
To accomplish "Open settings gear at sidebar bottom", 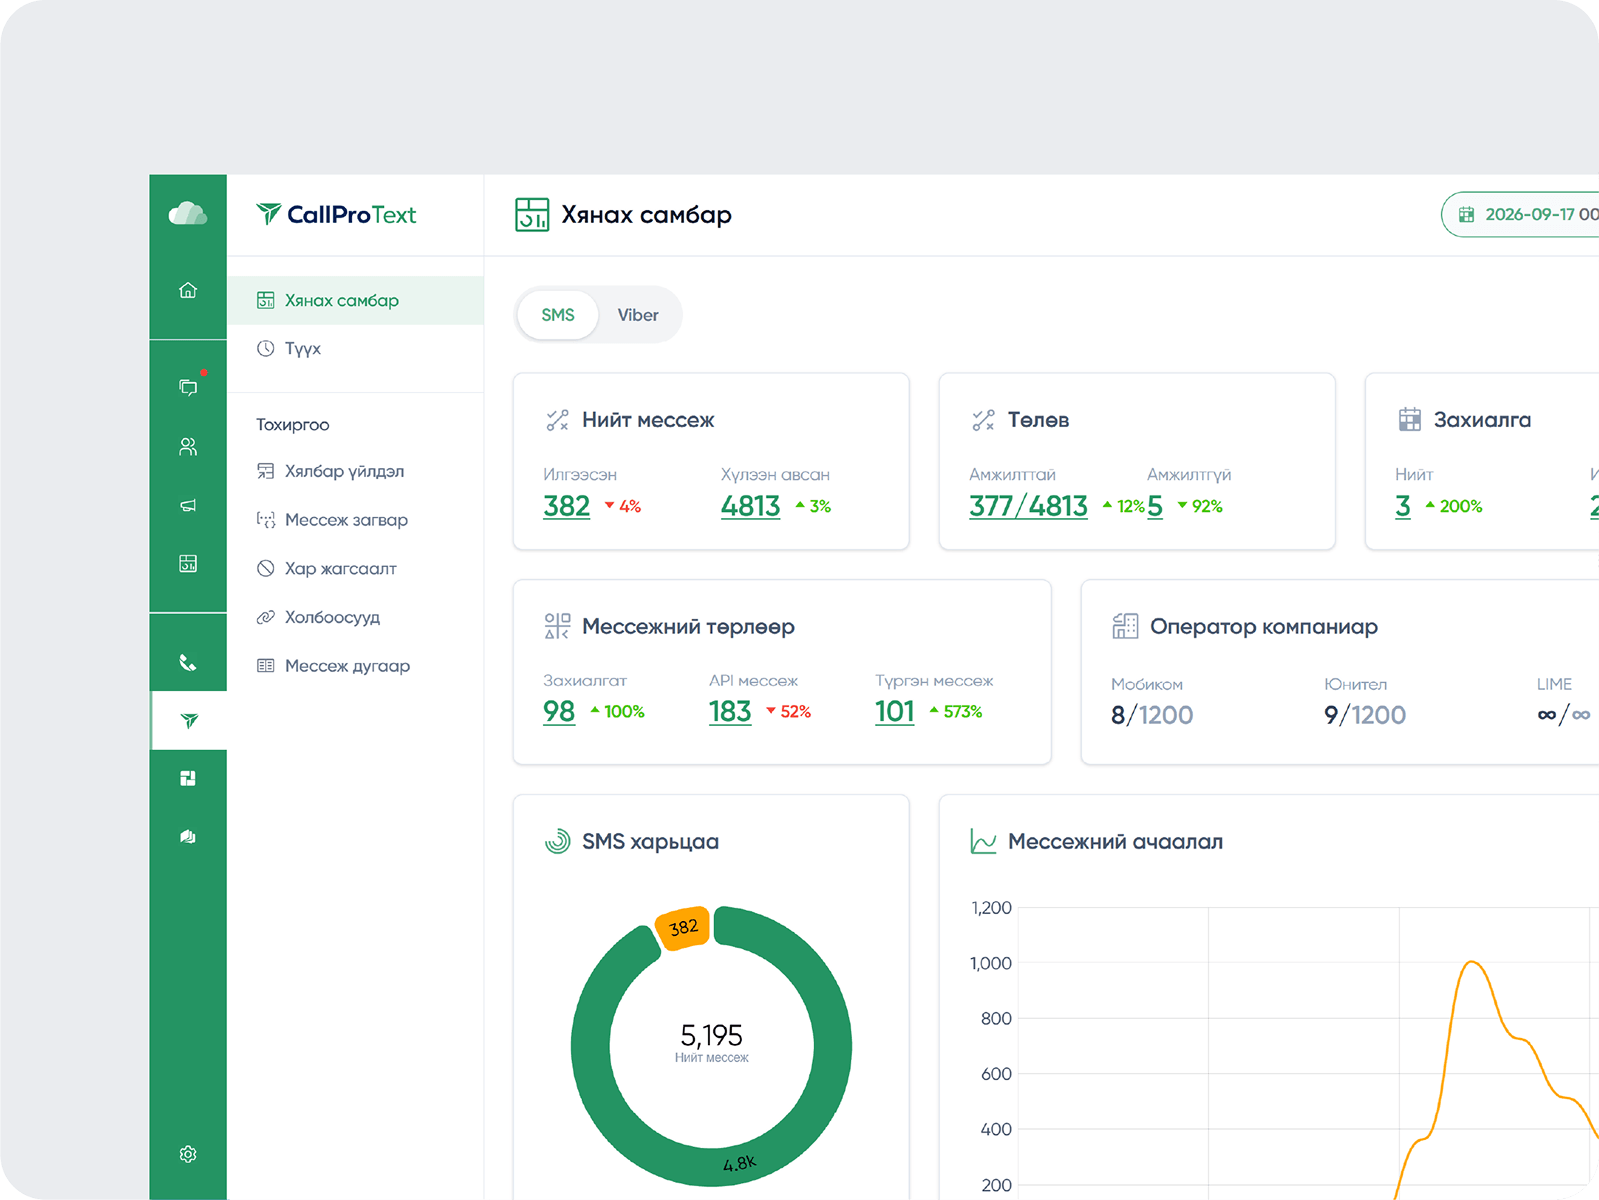I will (x=188, y=1154).
